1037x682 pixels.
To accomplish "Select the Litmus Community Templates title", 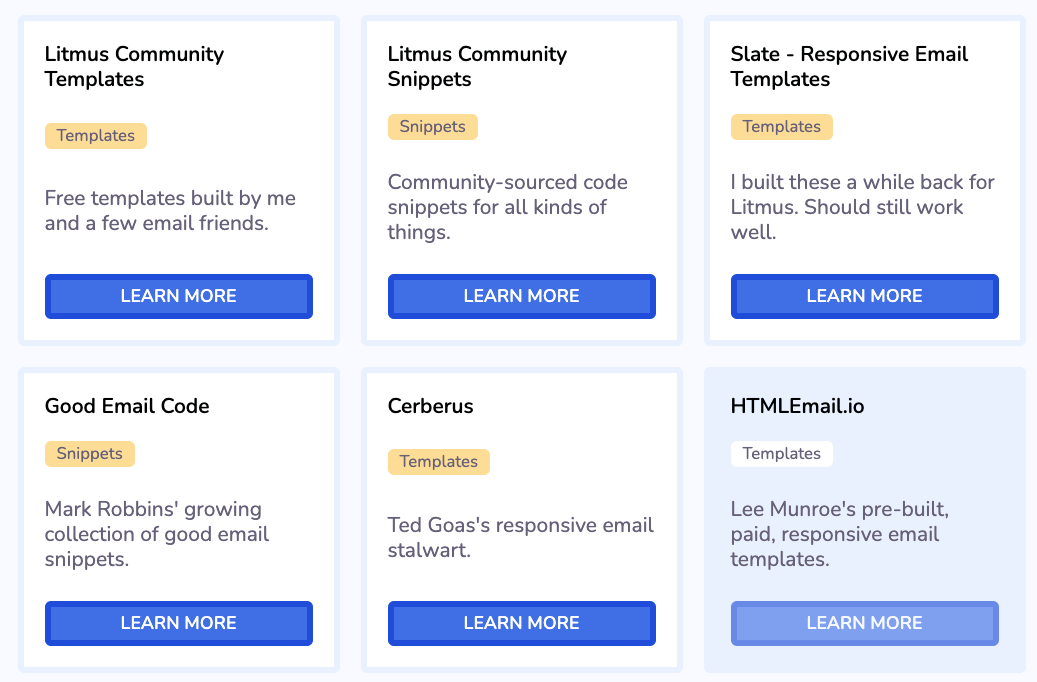I will point(134,67).
